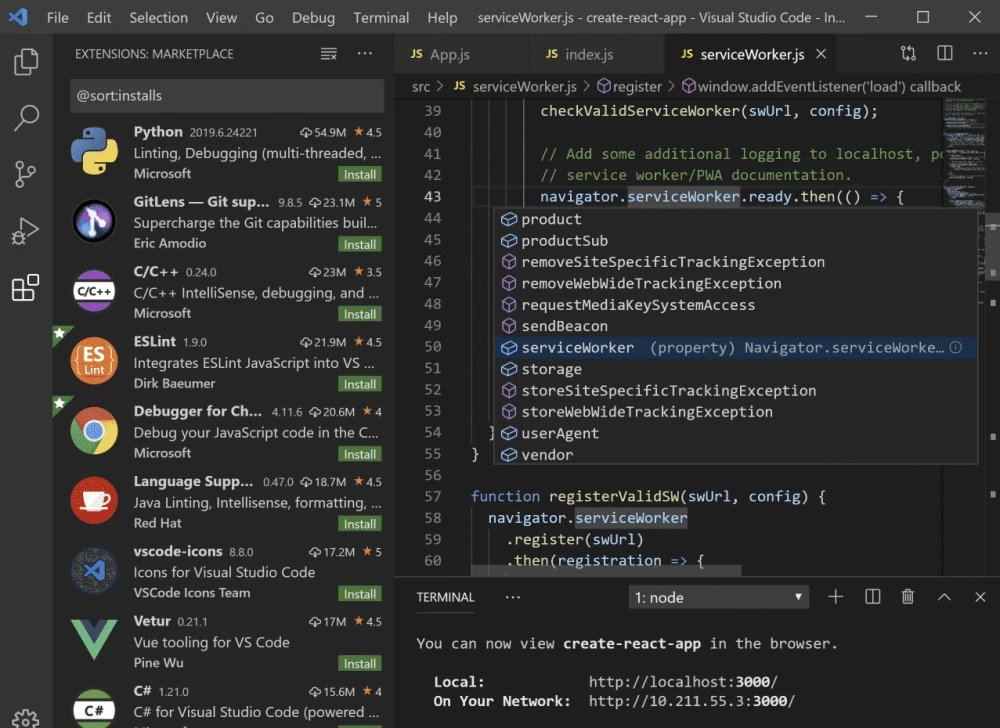Install Debugger for Chrome extension

[360, 454]
